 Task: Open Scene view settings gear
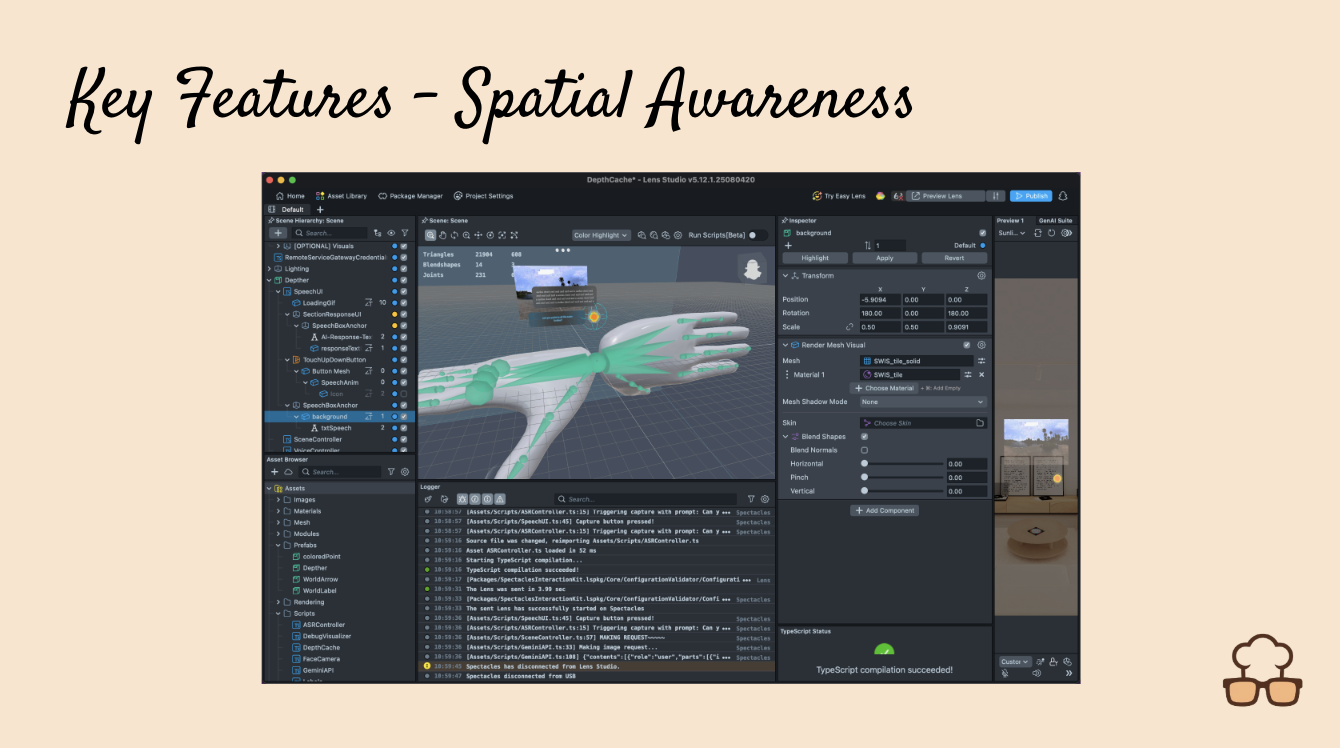click(678, 235)
